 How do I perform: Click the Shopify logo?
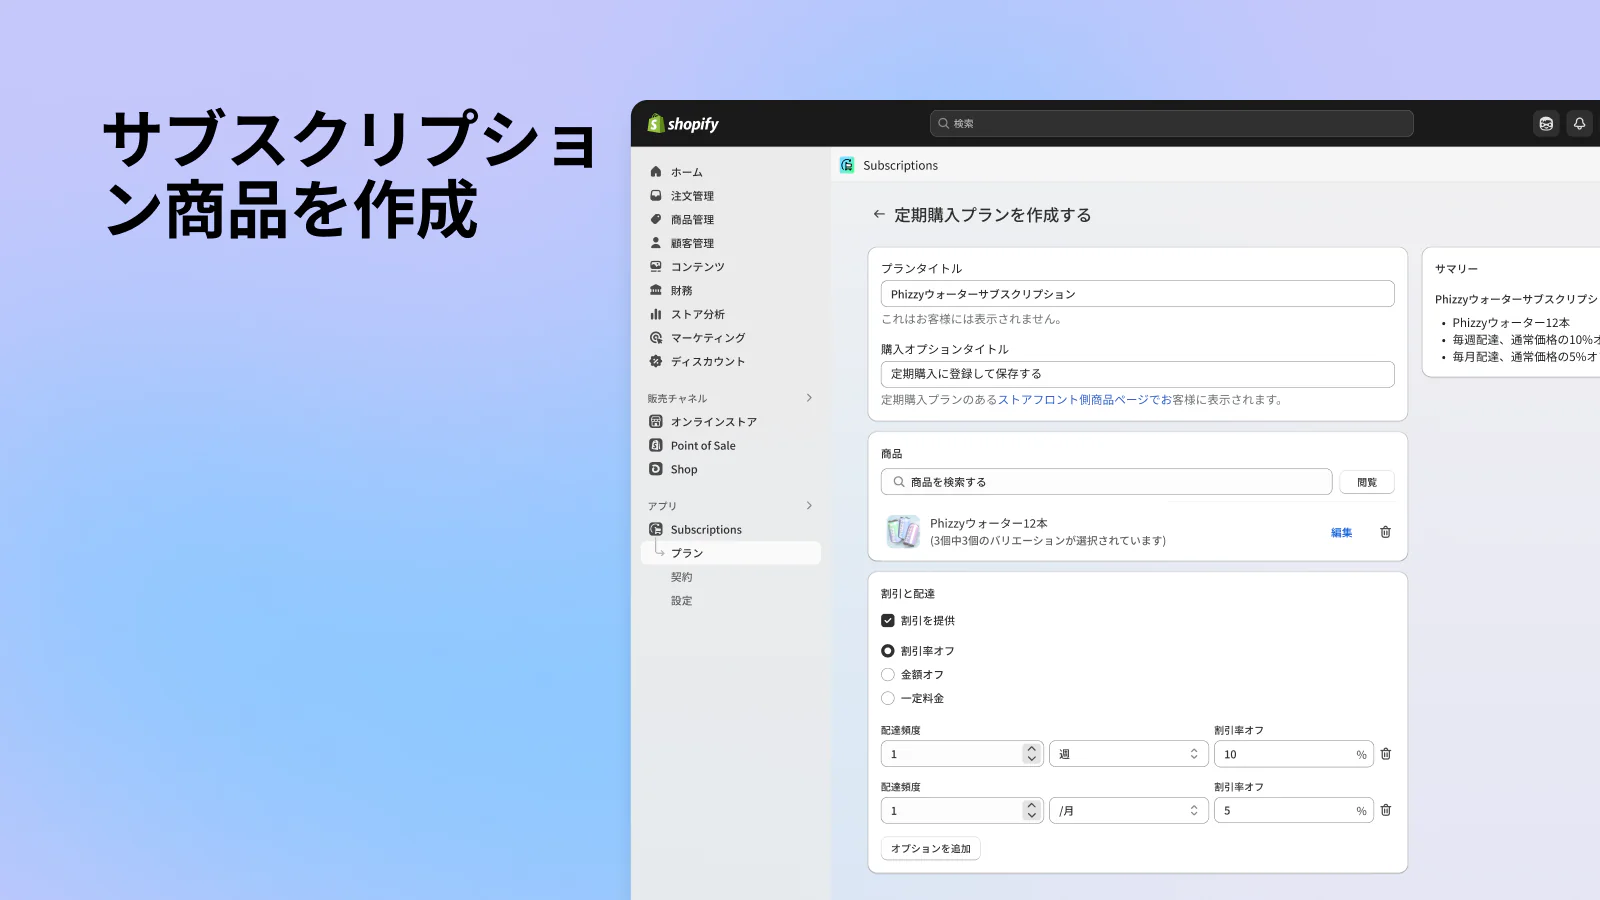pyautogui.click(x=683, y=123)
